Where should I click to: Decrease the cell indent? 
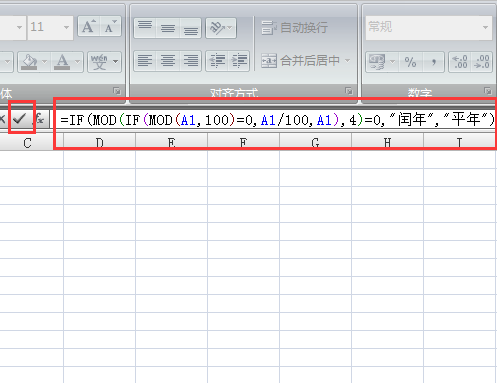217,61
